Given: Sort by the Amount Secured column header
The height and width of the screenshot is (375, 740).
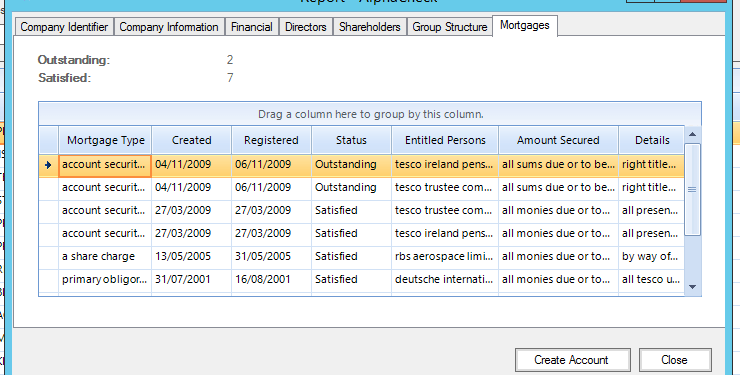Looking at the screenshot, I should click(x=558, y=140).
